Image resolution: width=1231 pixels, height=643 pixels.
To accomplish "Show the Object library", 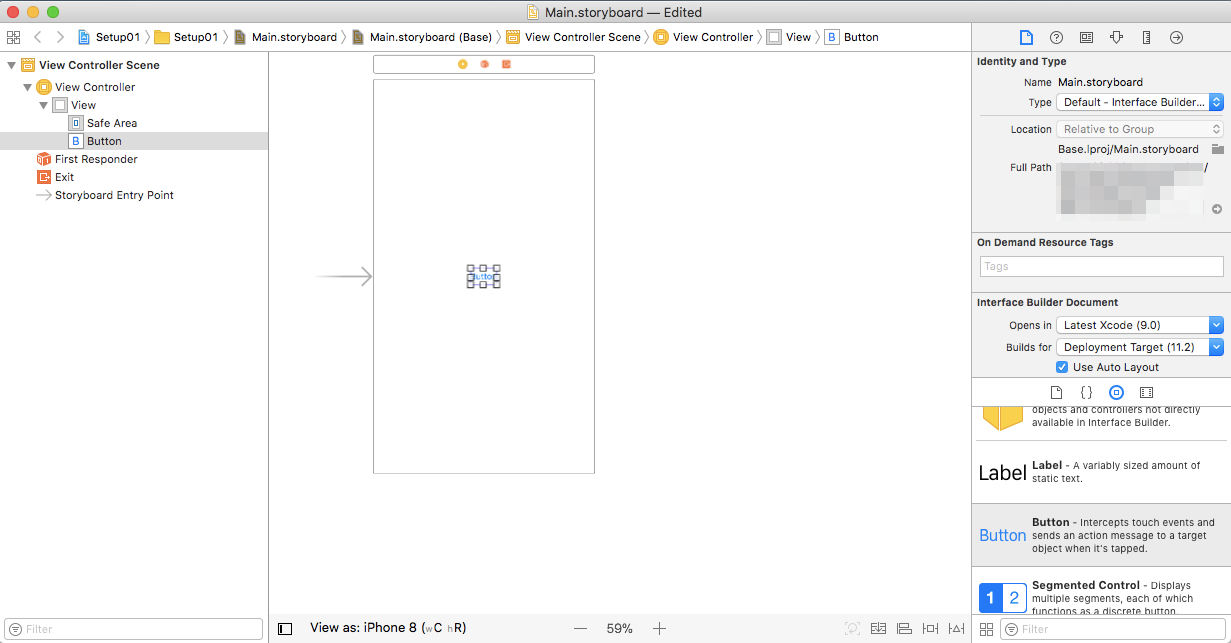I will coord(1116,392).
